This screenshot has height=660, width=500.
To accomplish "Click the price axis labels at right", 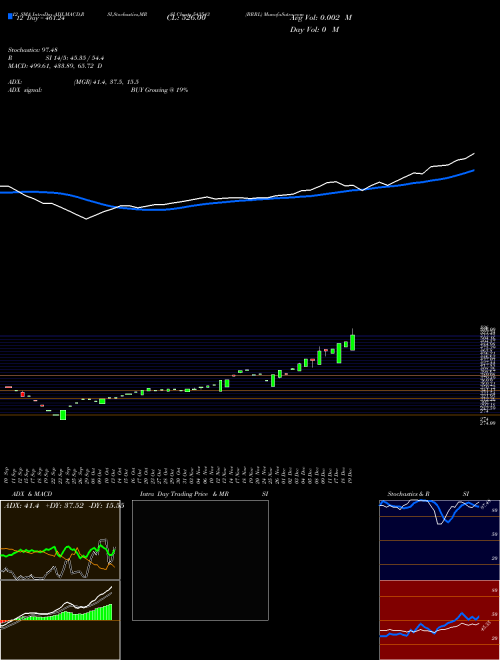I will (x=489, y=374).
